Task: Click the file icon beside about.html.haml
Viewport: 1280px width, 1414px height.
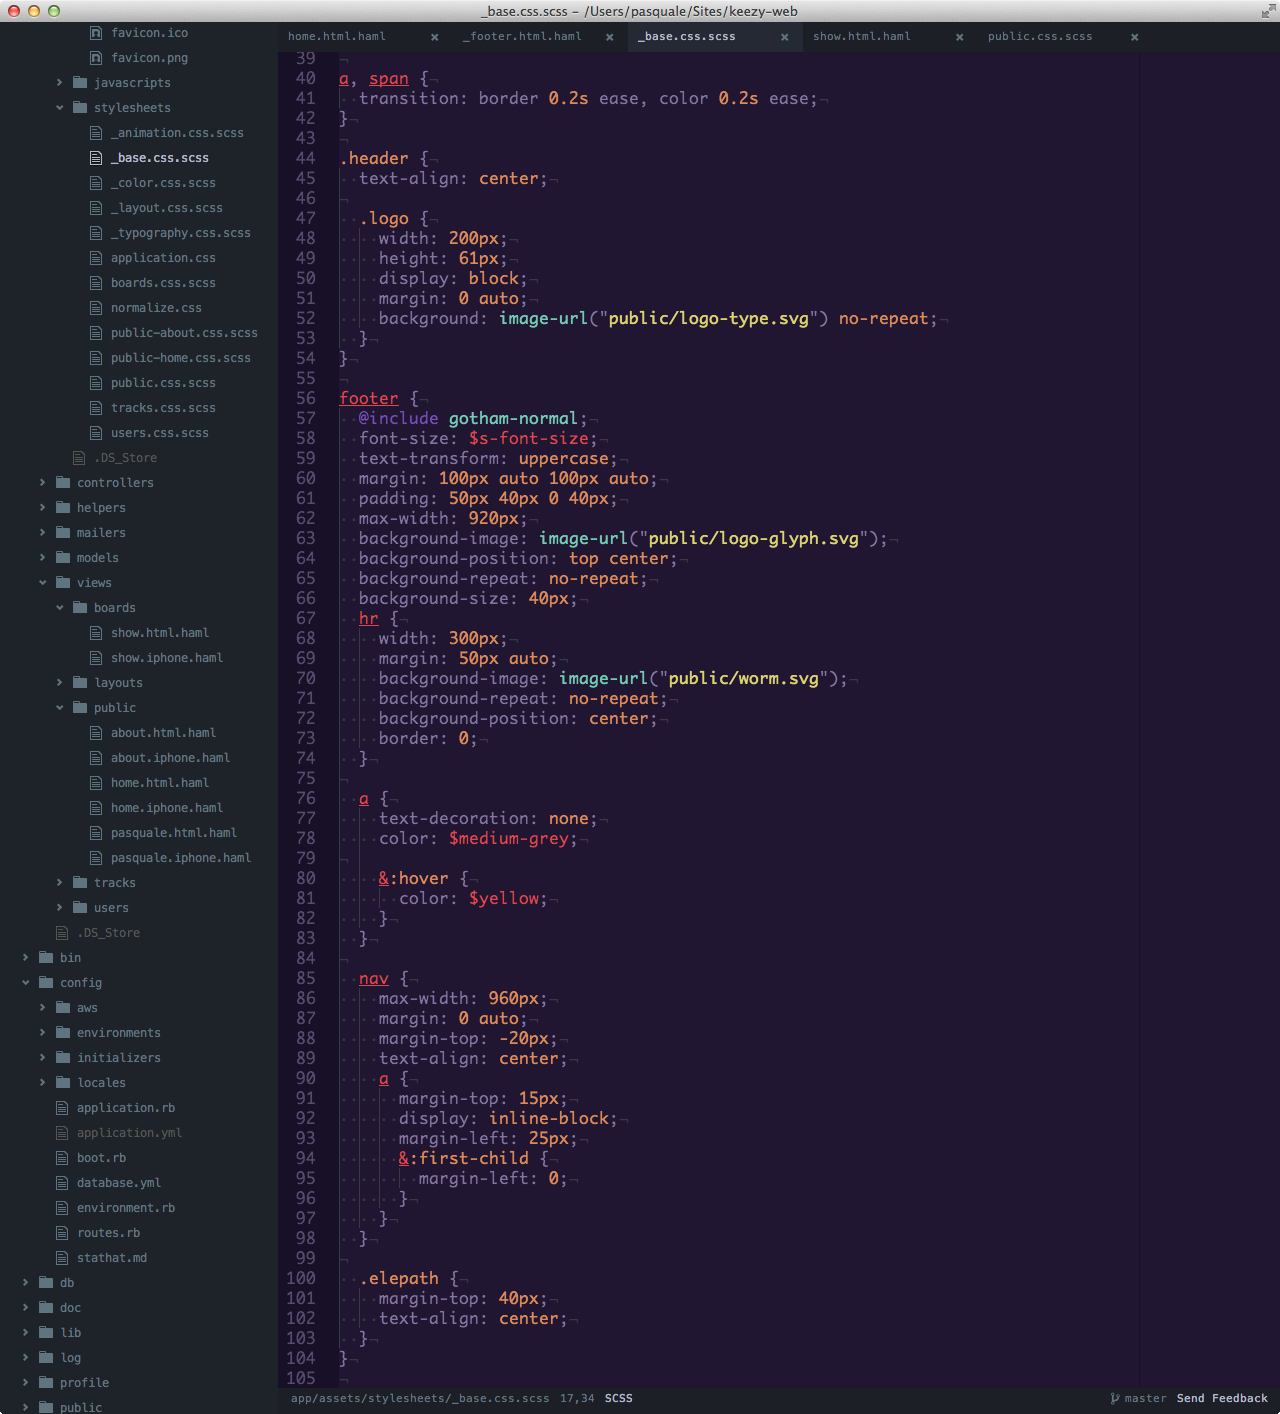Action: coord(96,733)
